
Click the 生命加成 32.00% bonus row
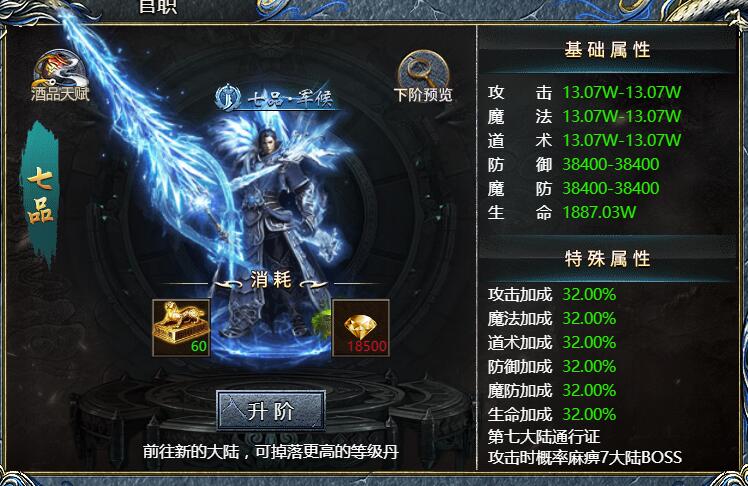coord(552,414)
